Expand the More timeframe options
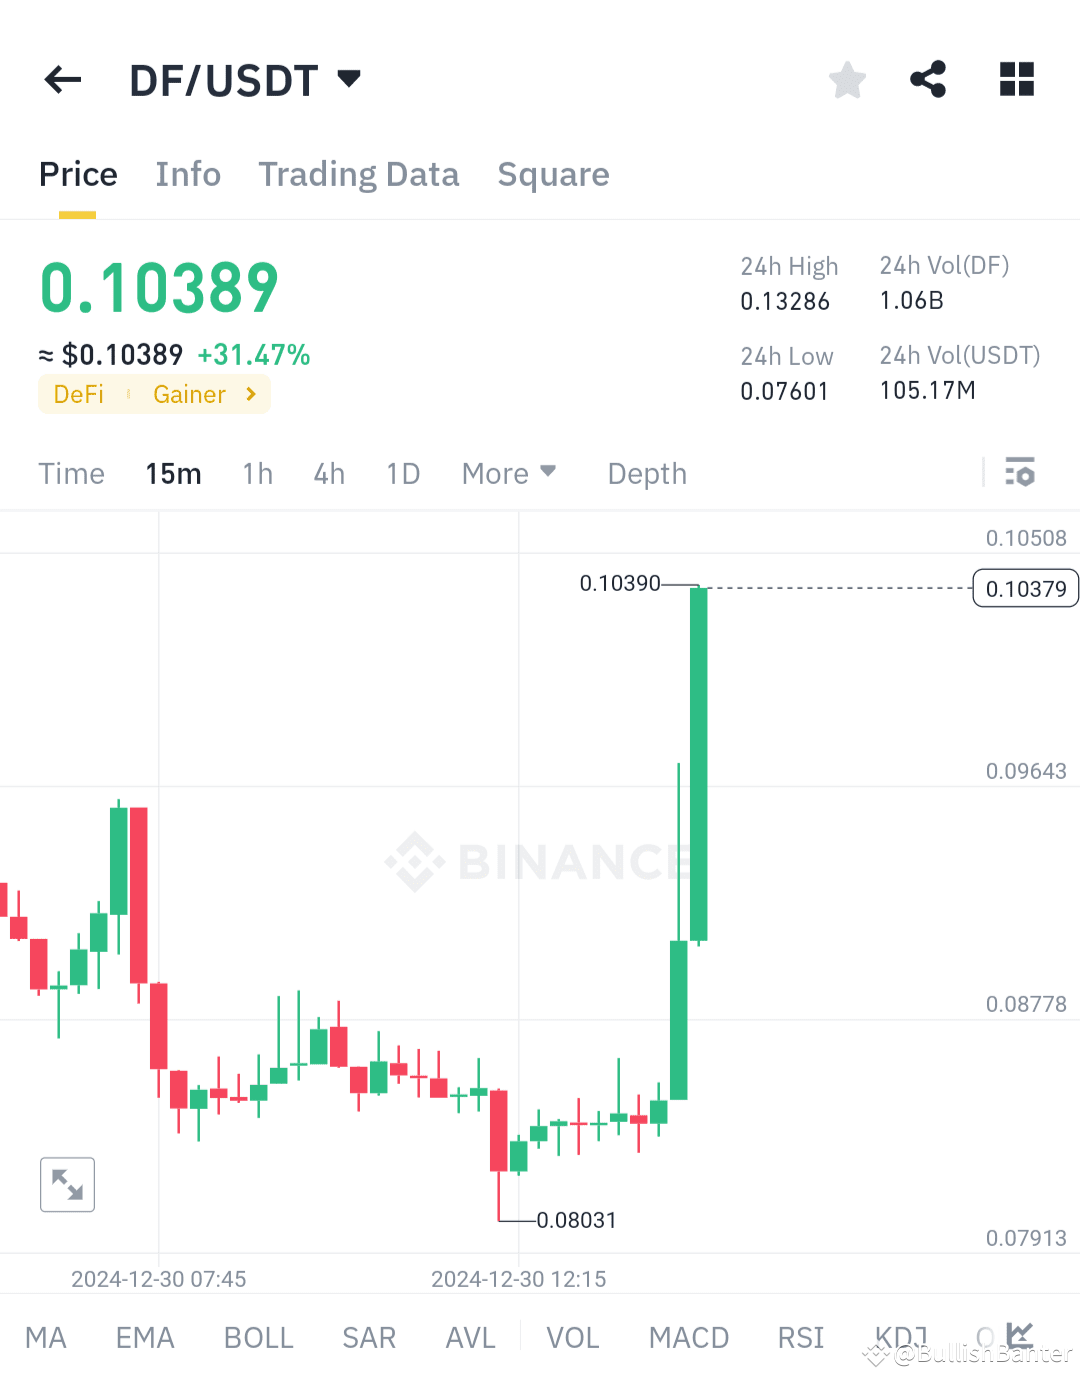 pyautogui.click(x=509, y=473)
